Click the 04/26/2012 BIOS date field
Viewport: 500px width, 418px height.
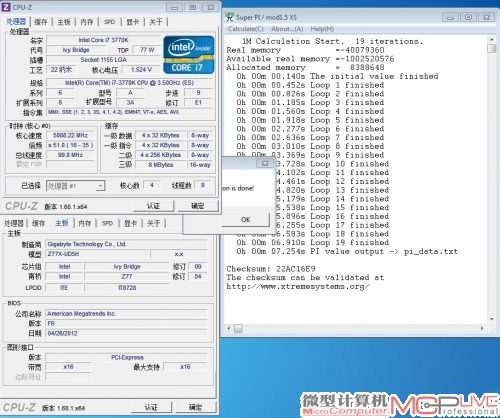click(x=126, y=333)
